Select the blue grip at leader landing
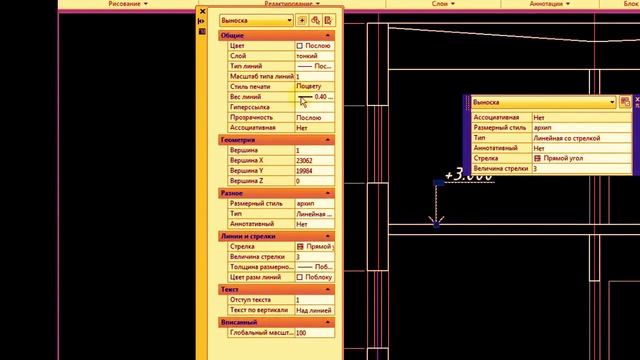This screenshot has height=360, width=640. pyautogui.click(x=438, y=182)
